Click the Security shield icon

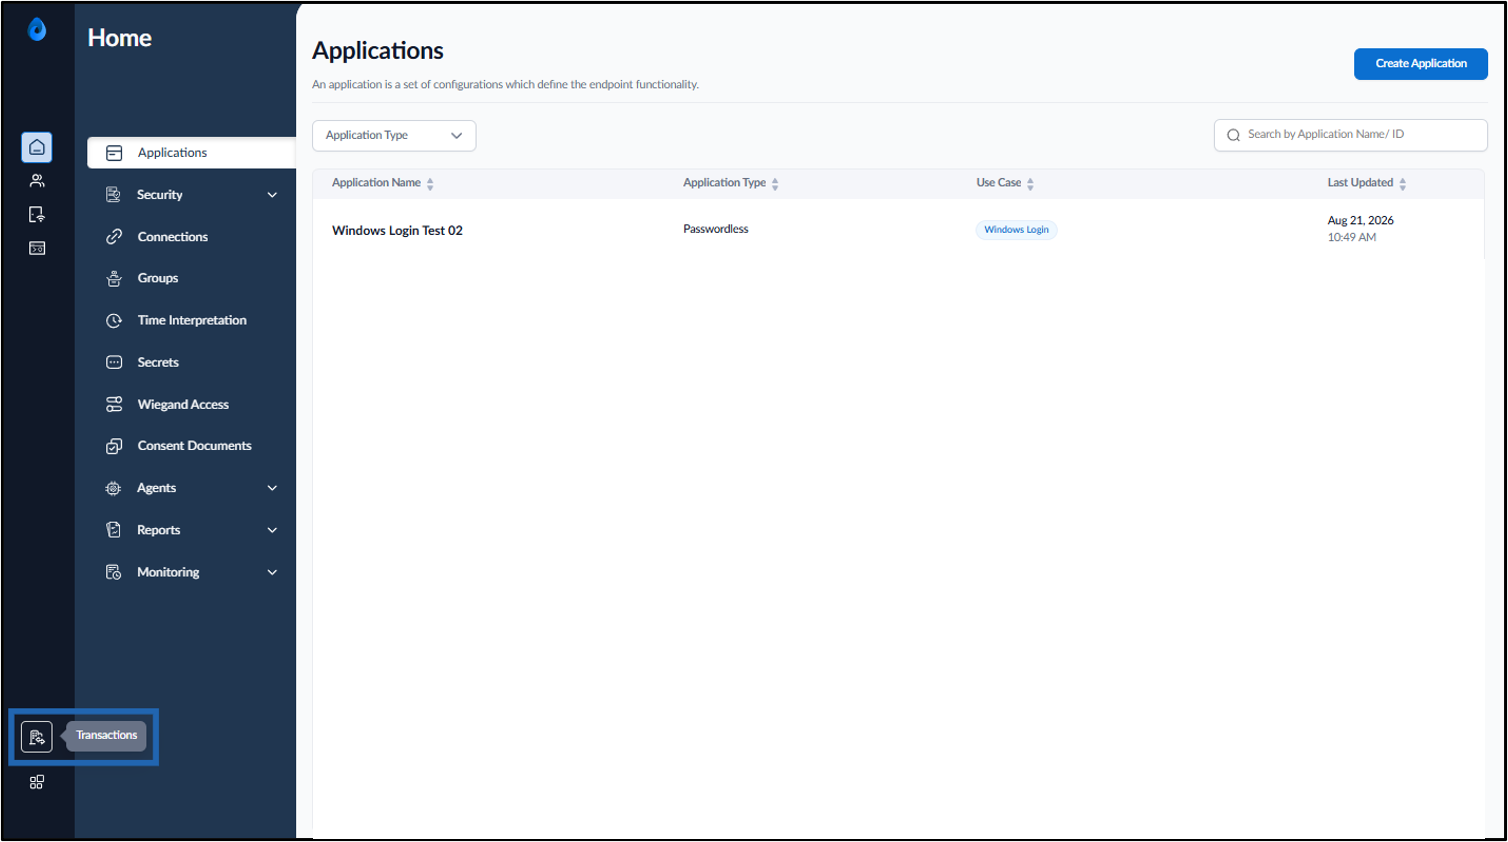(114, 195)
